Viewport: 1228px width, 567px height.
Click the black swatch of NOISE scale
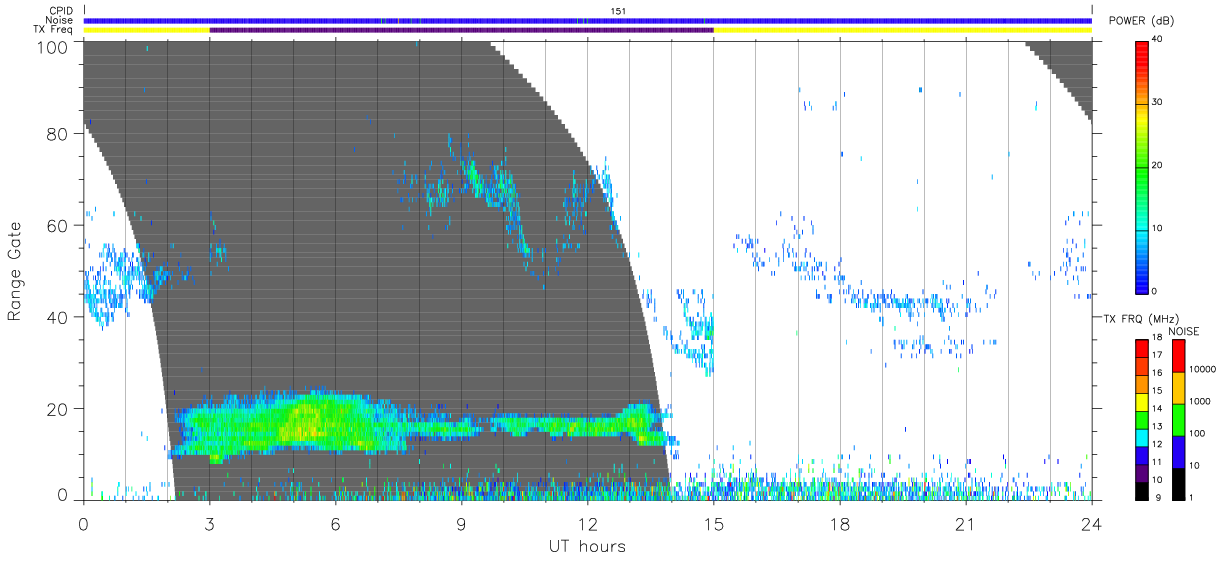click(x=1178, y=484)
